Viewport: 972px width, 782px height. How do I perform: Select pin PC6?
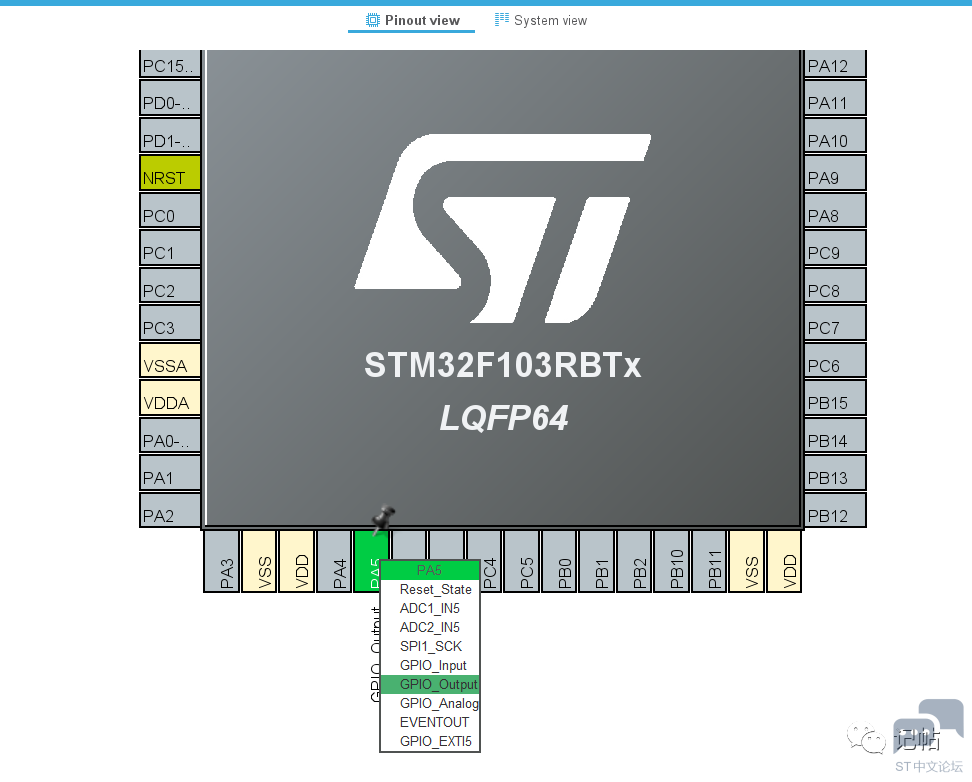coord(835,360)
